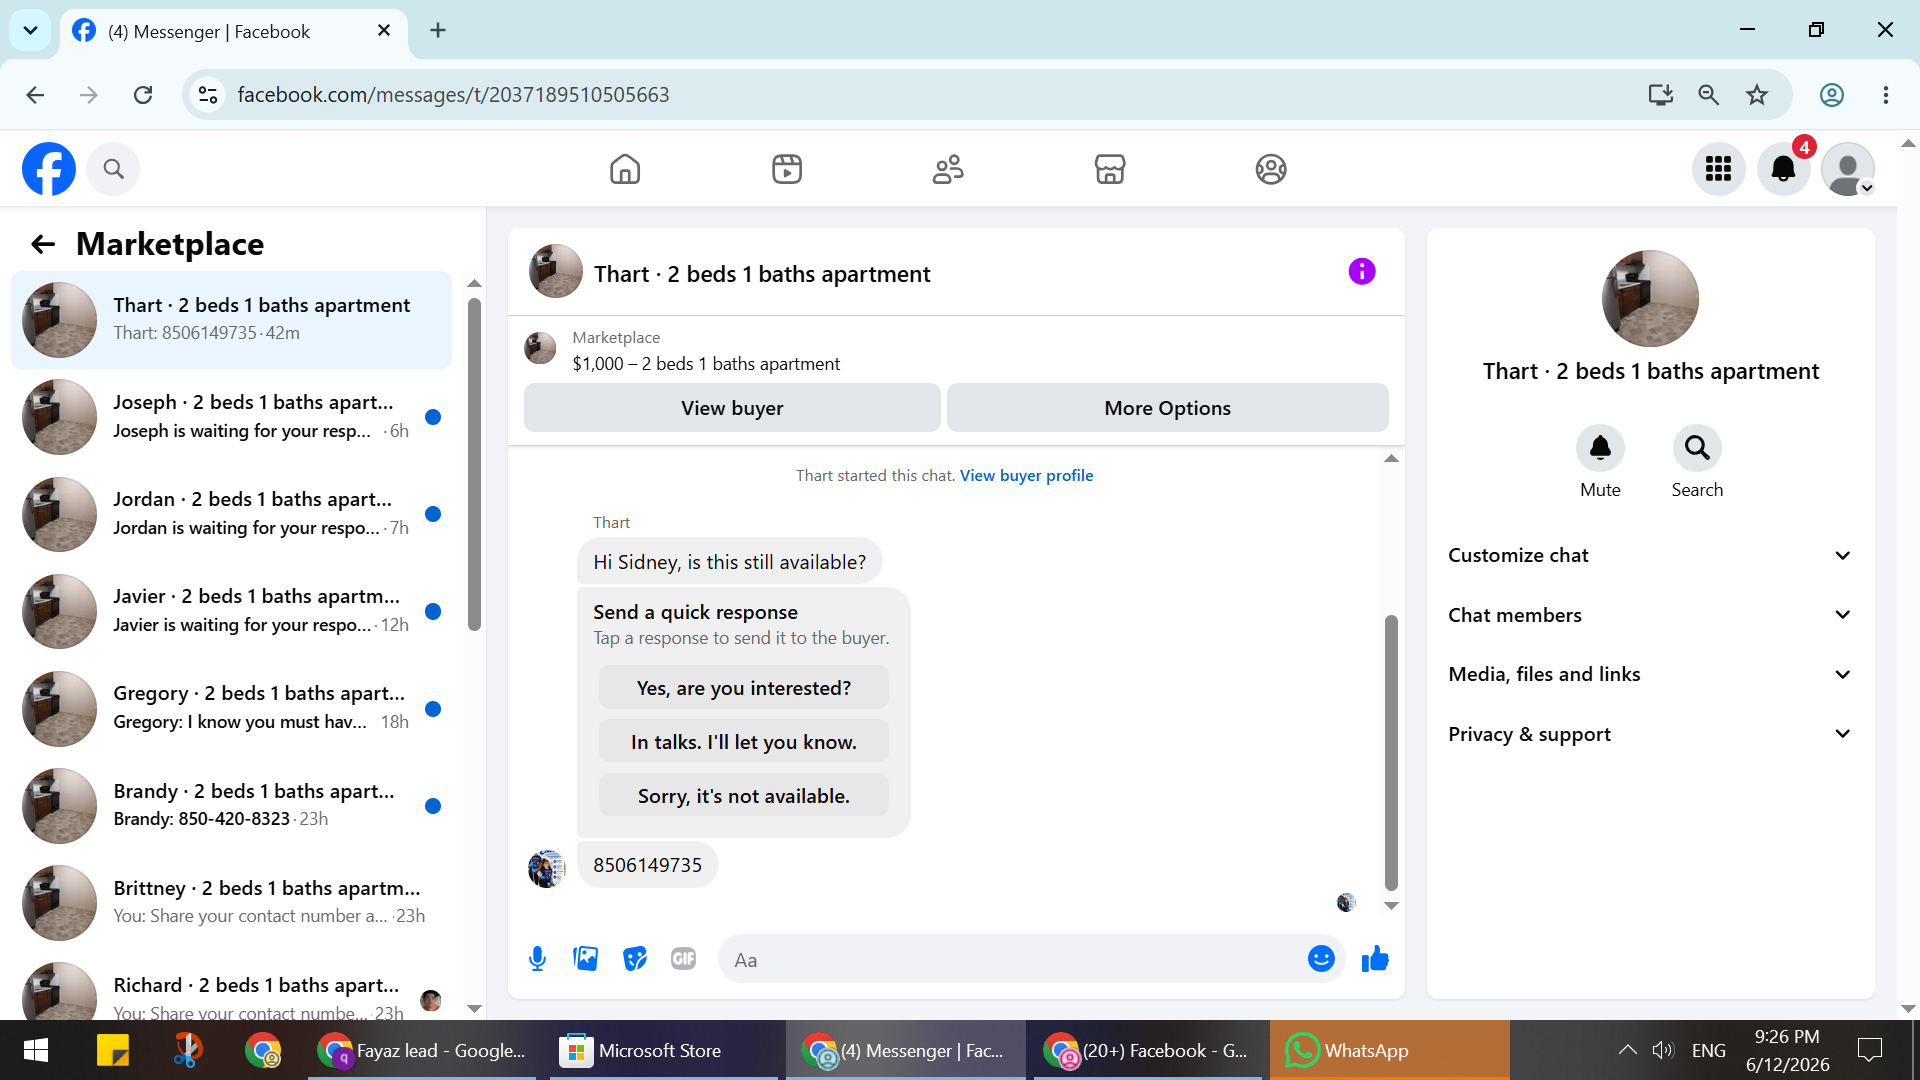
Task: Expand Media, files and links section
Action: coord(1650,675)
